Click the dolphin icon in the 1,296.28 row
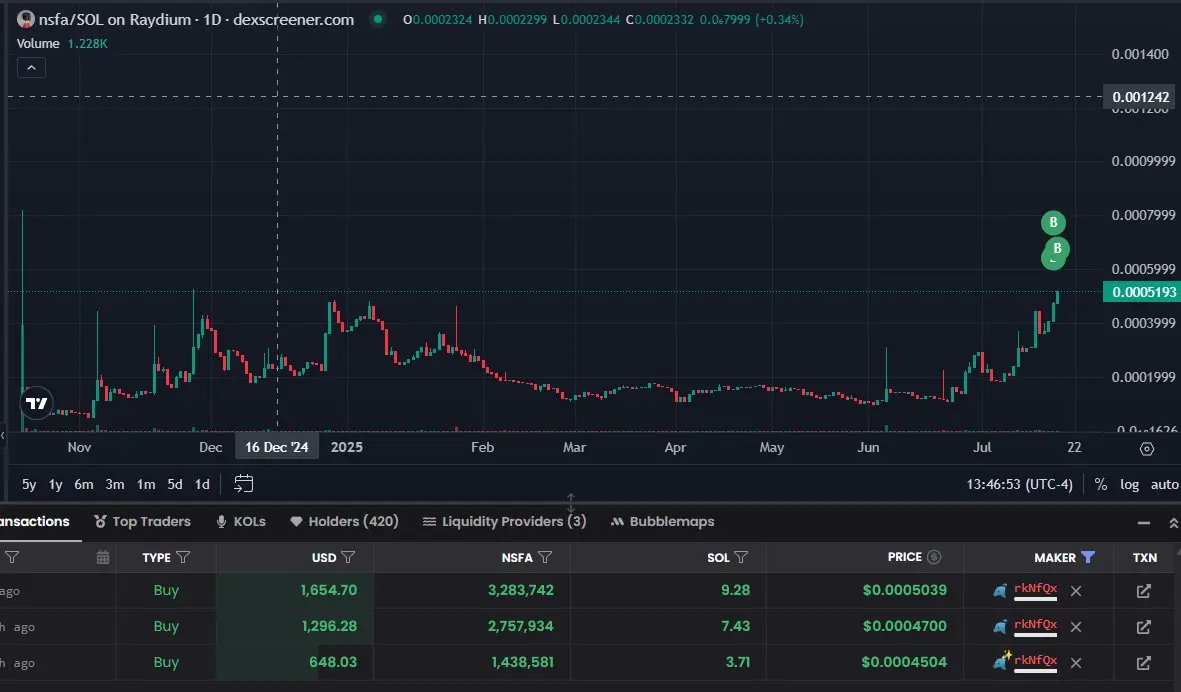Viewport: 1181px width, 692px height. coord(999,626)
